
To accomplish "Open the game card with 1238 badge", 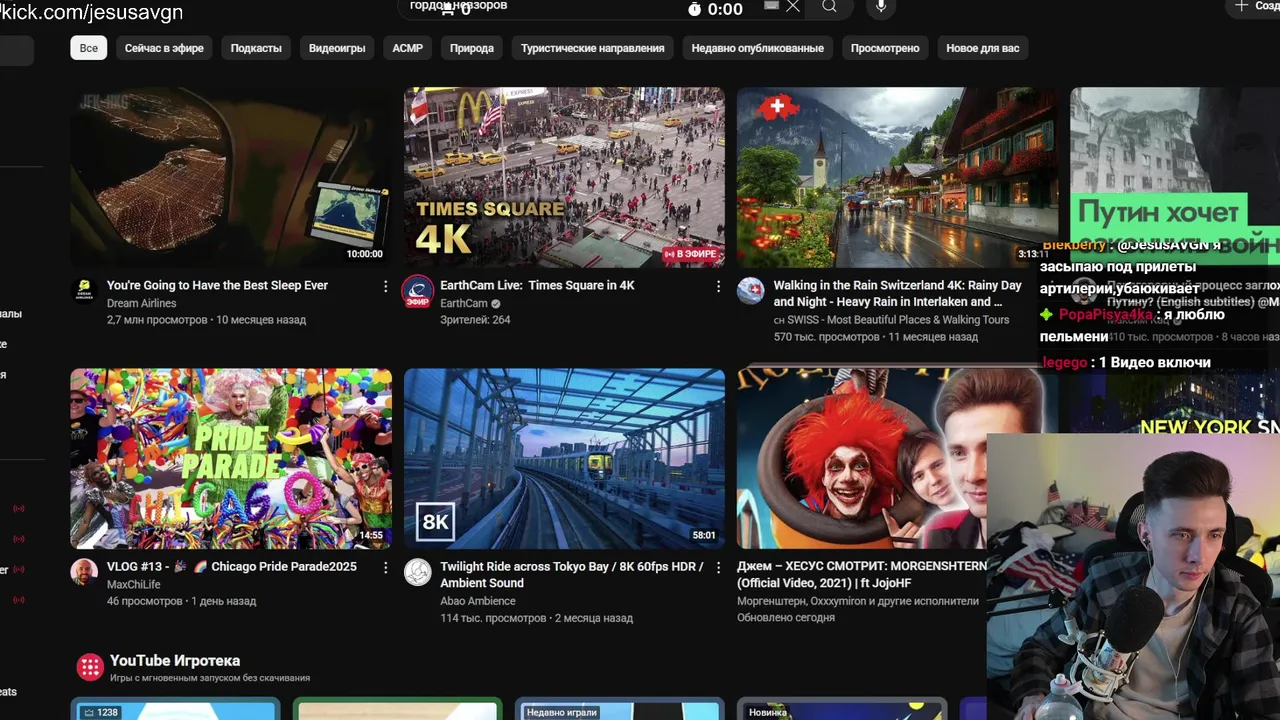I will pos(174,709).
